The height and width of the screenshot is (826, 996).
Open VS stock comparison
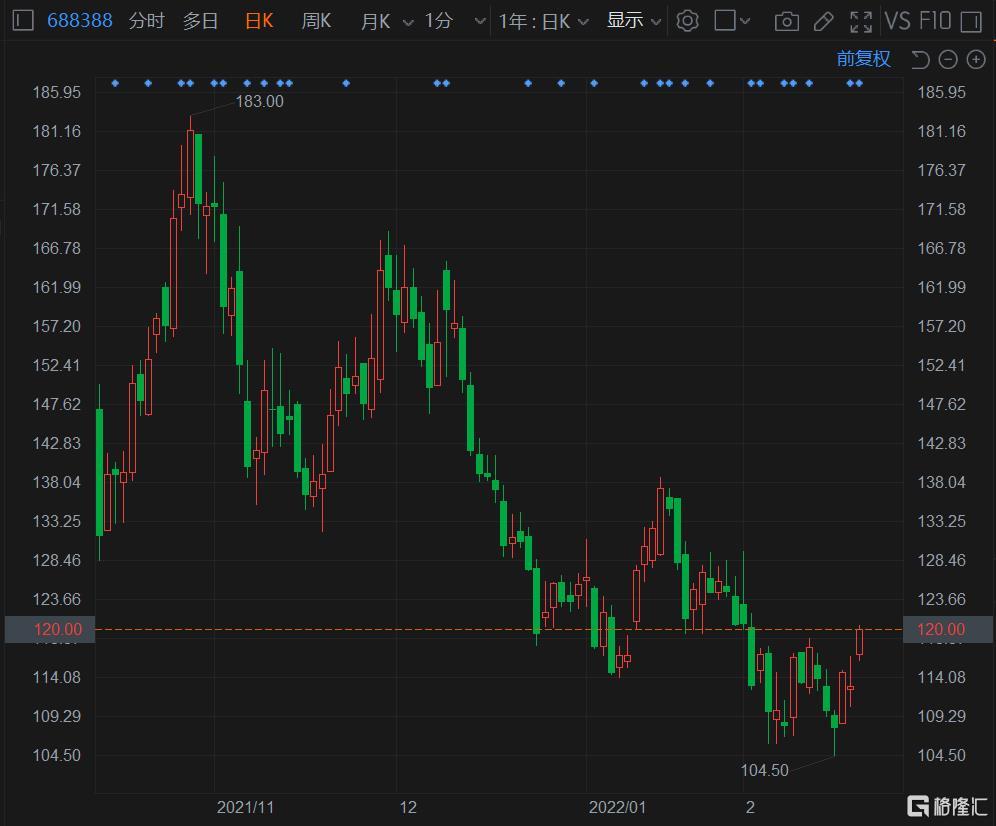tap(898, 21)
